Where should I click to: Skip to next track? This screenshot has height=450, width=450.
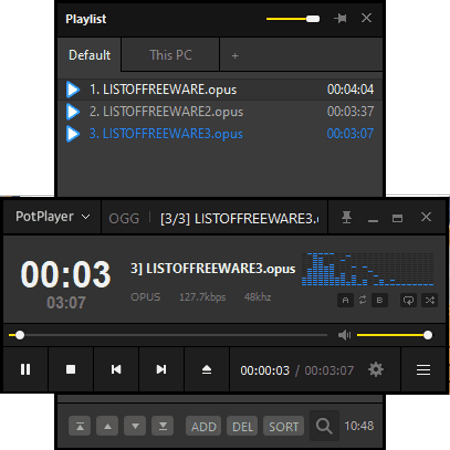click(x=161, y=369)
